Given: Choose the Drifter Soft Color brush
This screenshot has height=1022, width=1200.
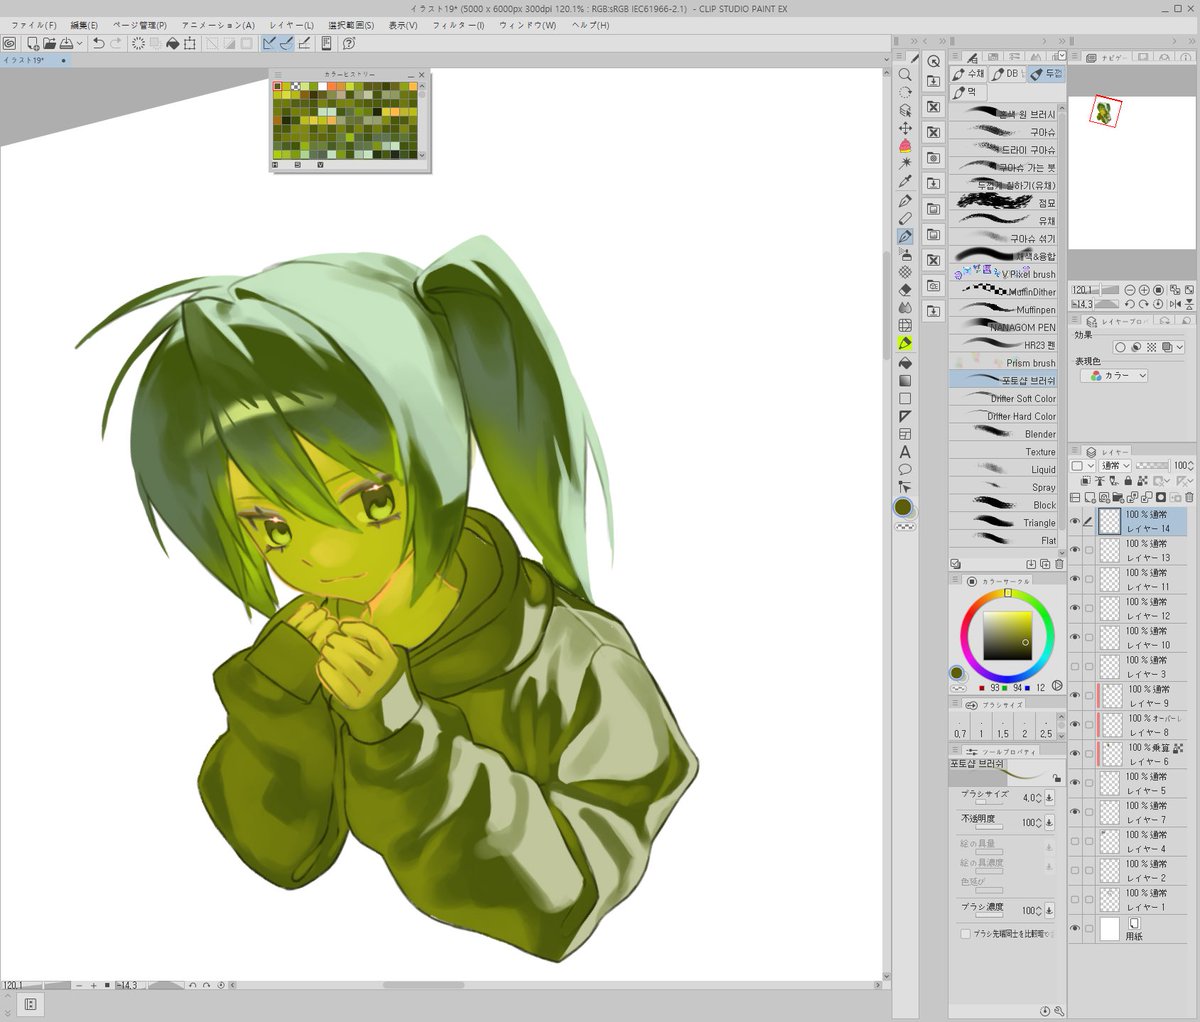Looking at the screenshot, I should (x=1003, y=398).
